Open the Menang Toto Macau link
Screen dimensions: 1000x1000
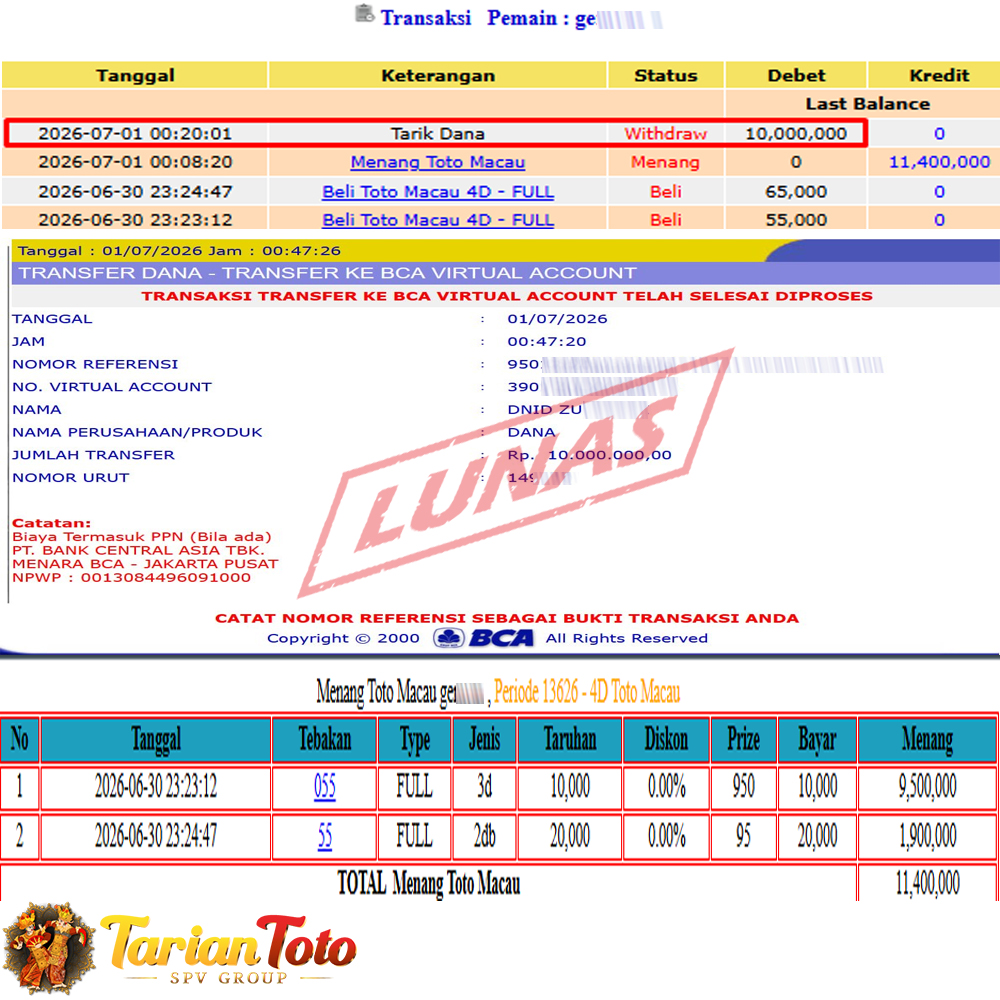pos(438,162)
